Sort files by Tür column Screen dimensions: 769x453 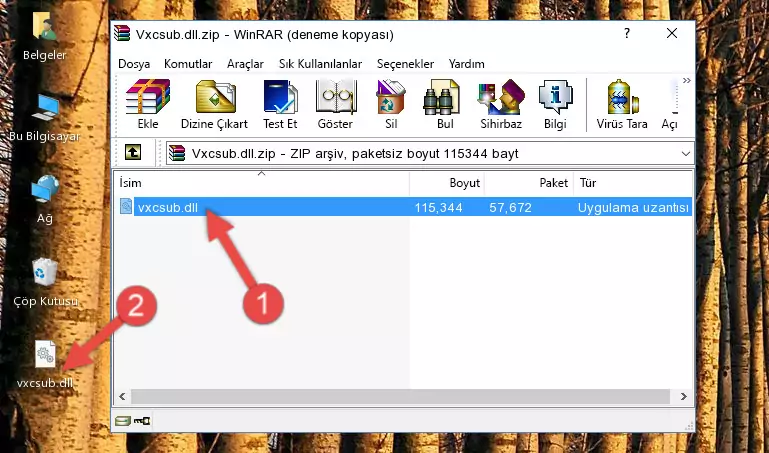pyautogui.click(x=633, y=183)
